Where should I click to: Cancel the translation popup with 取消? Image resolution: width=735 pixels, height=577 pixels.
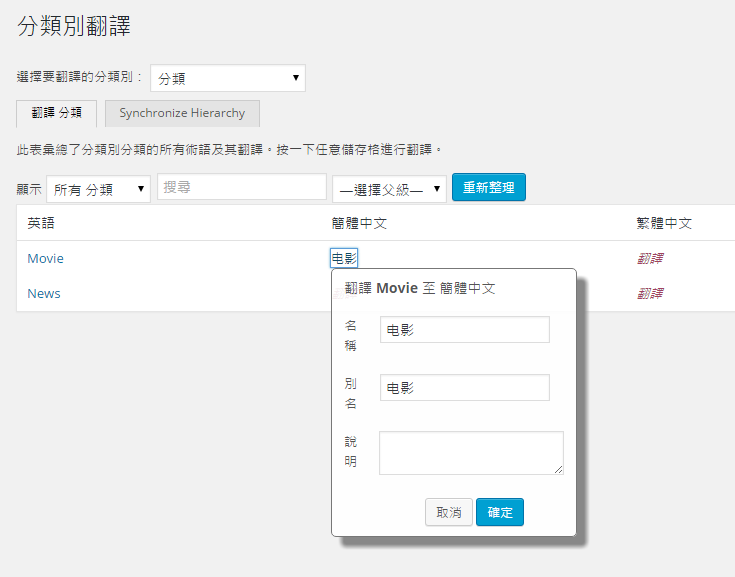click(x=448, y=512)
